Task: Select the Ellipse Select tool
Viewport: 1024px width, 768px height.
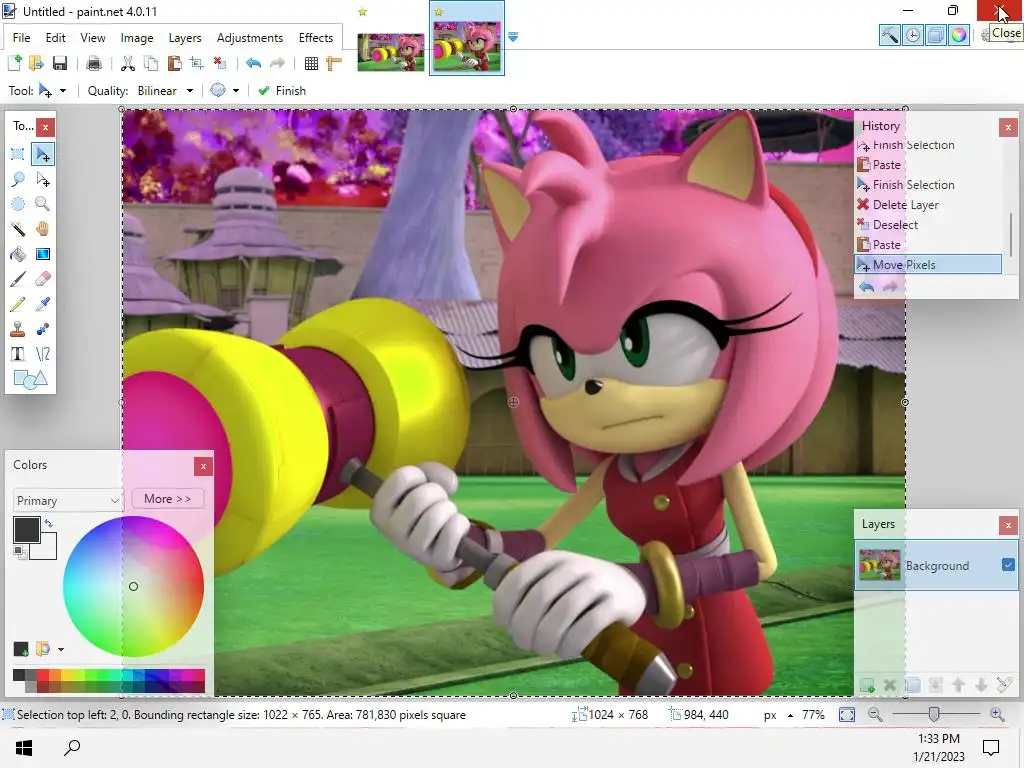Action: (18, 204)
